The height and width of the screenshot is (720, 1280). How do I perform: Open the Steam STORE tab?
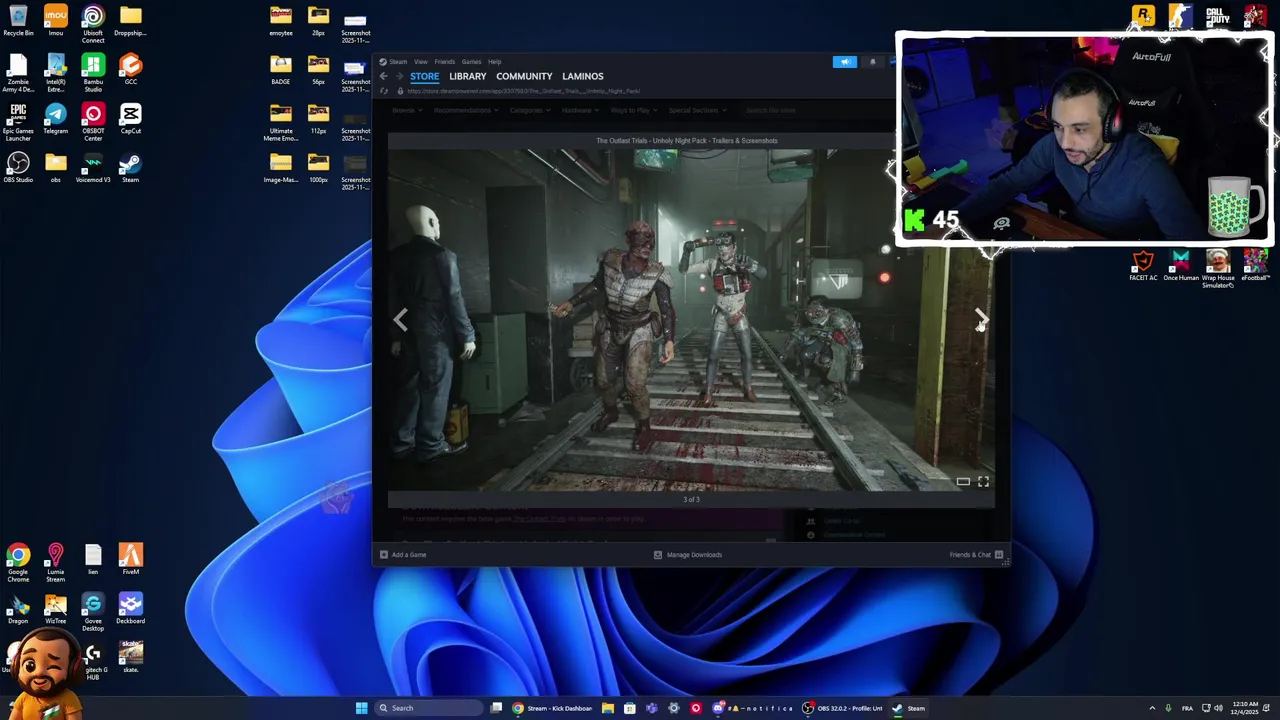tap(424, 76)
